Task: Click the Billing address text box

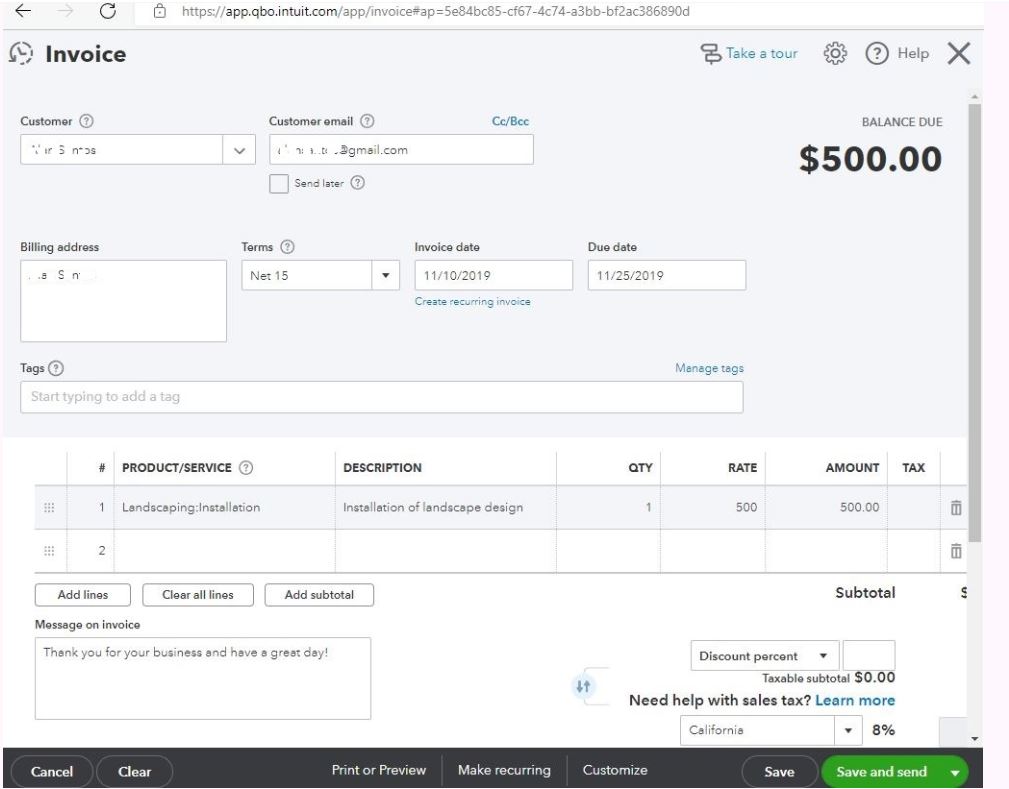Action: coord(123,301)
